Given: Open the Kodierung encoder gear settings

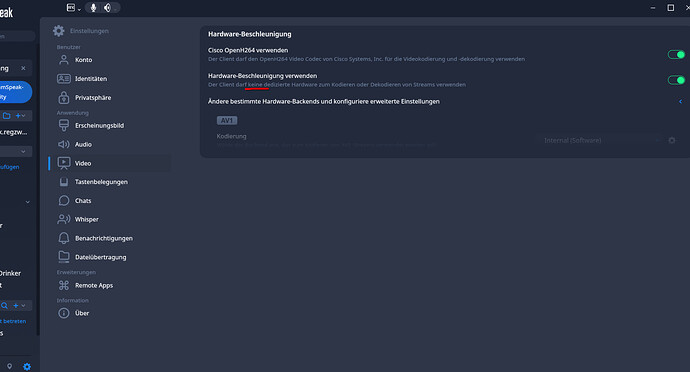Looking at the screenshot, I should pyautogui.click(x=672, y=140).
